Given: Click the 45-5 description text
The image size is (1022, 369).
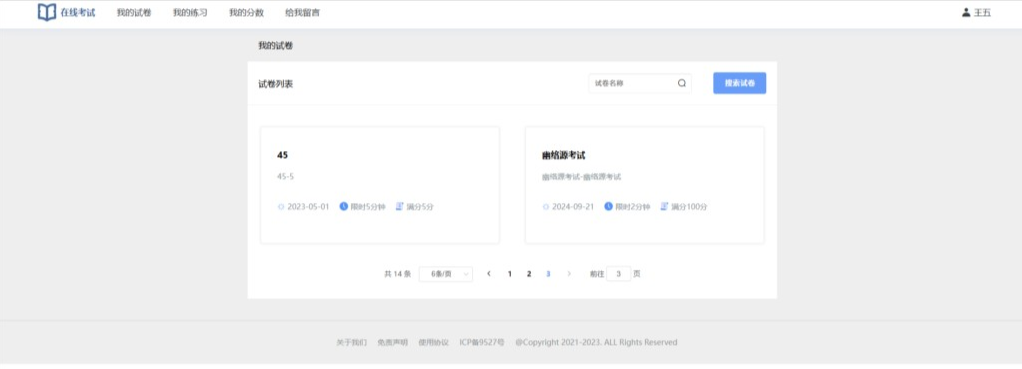Looking at the screenshot, I should [x=285, y=177].
